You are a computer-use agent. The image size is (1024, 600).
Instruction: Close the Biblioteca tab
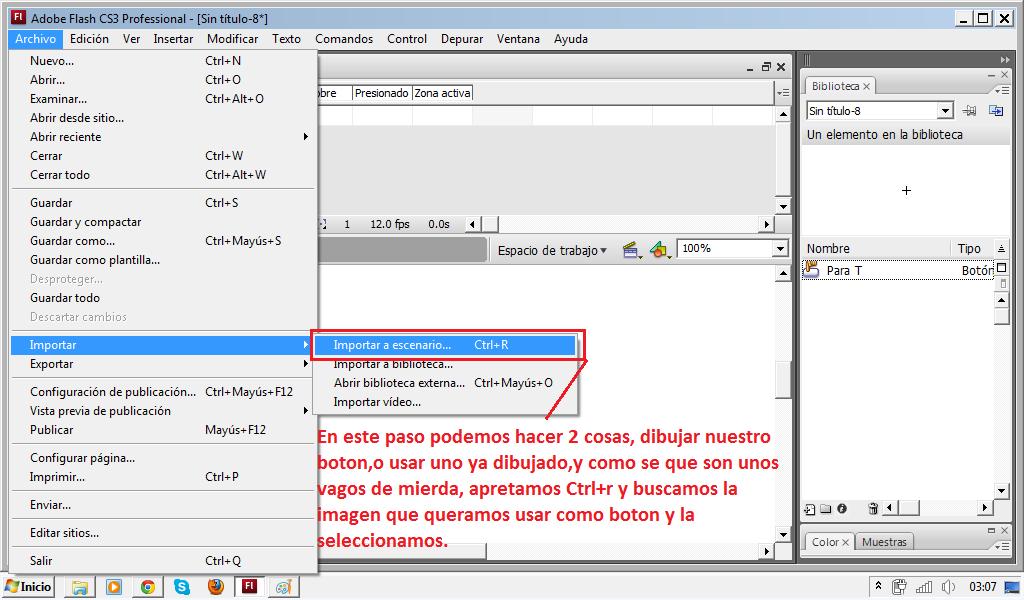point(867,86)
